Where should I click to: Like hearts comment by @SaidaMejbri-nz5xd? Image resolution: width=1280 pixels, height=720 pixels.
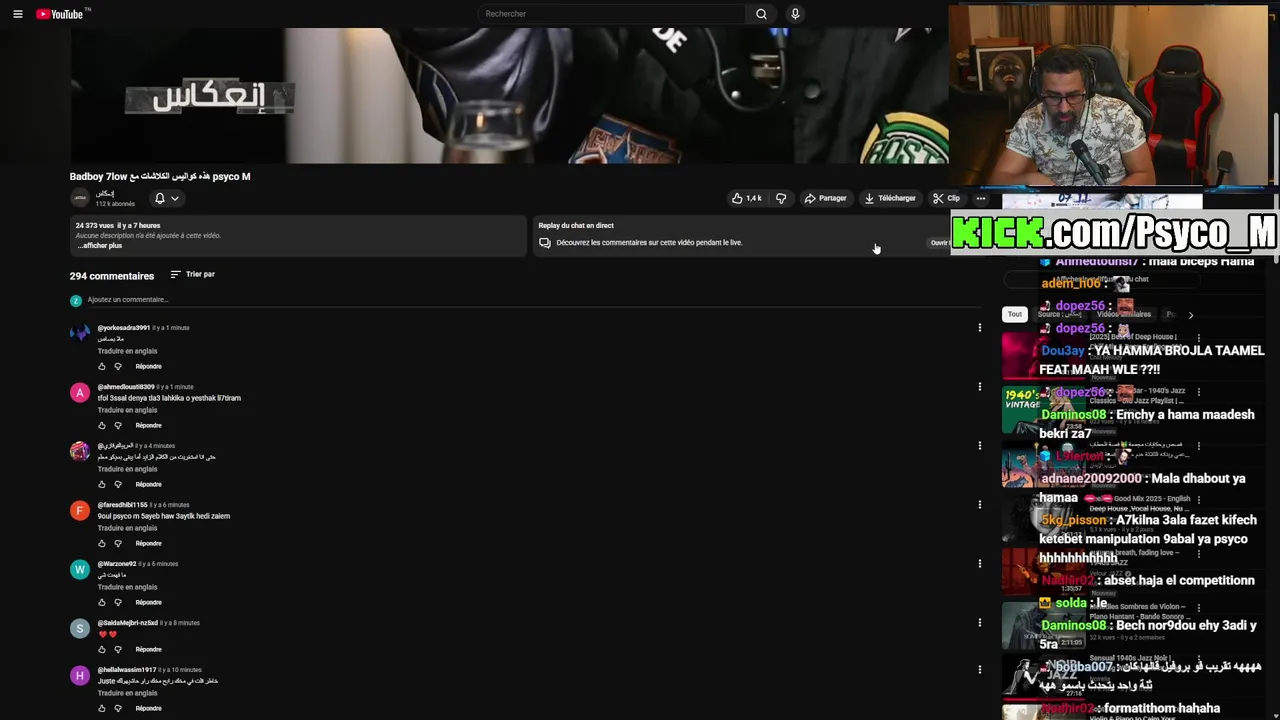(x=102, y=649)
